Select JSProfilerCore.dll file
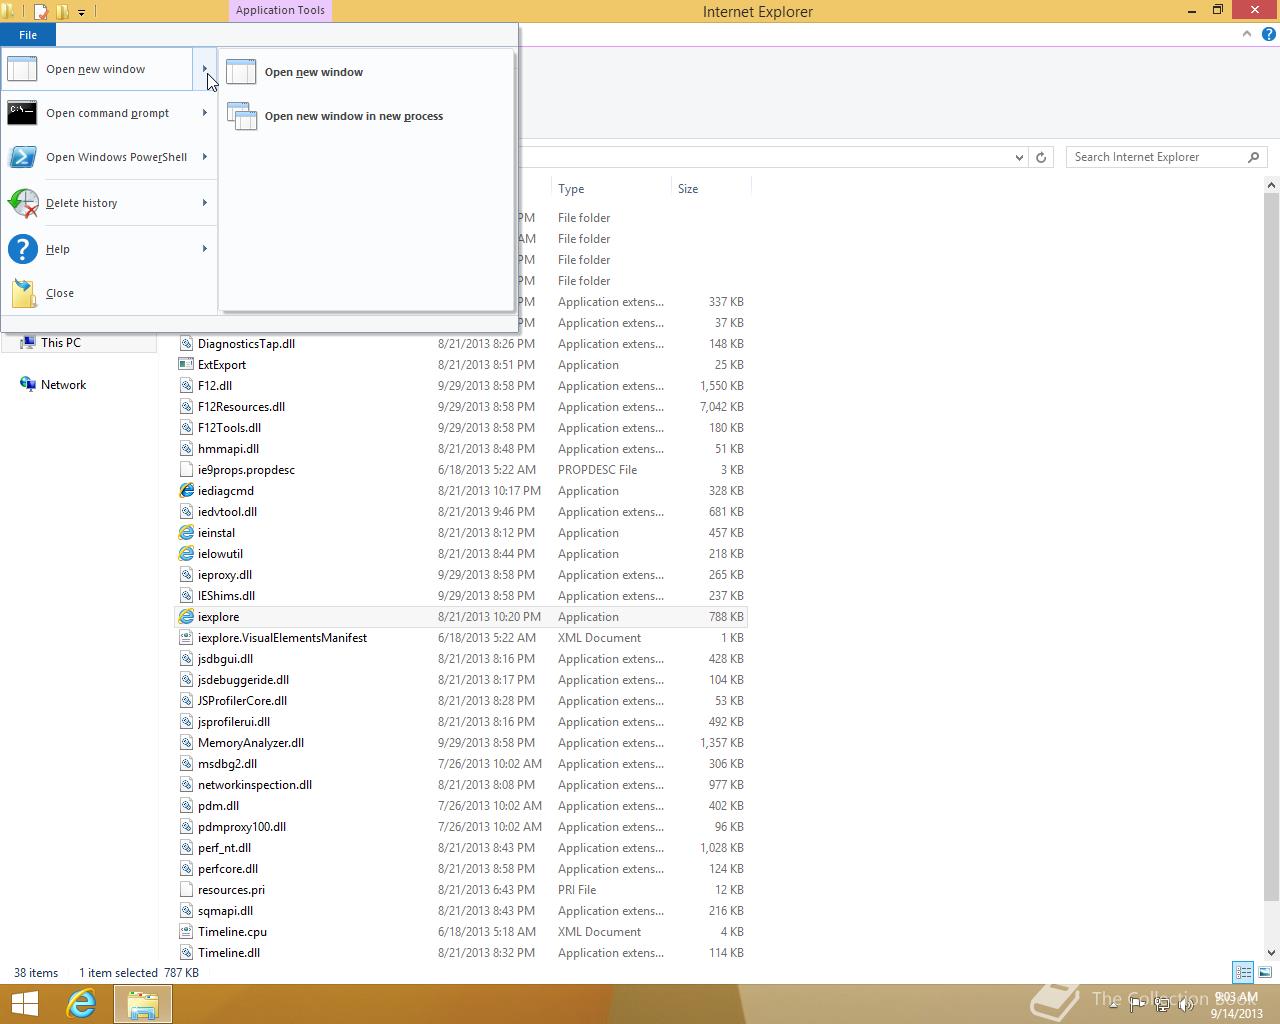This screenshot has height=1024, width=1280. [242, 701]
